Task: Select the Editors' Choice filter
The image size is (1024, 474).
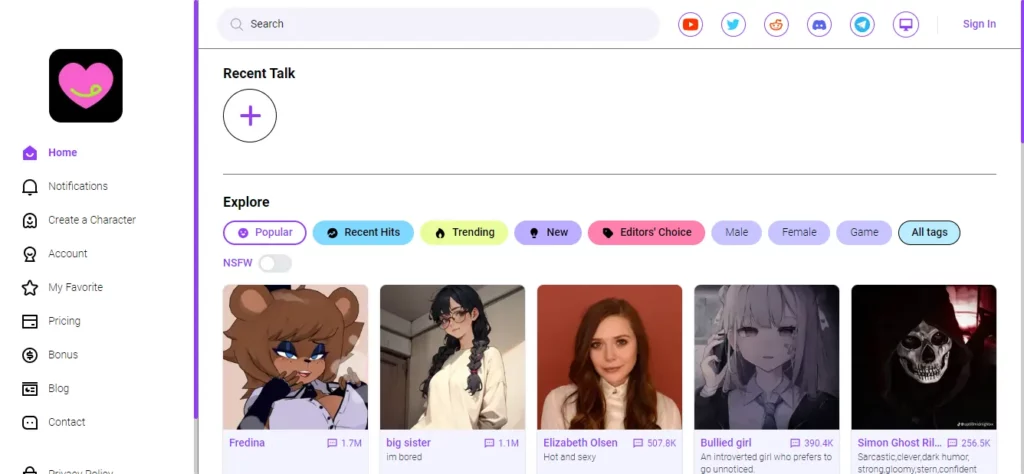Action: tap(647, 232)
